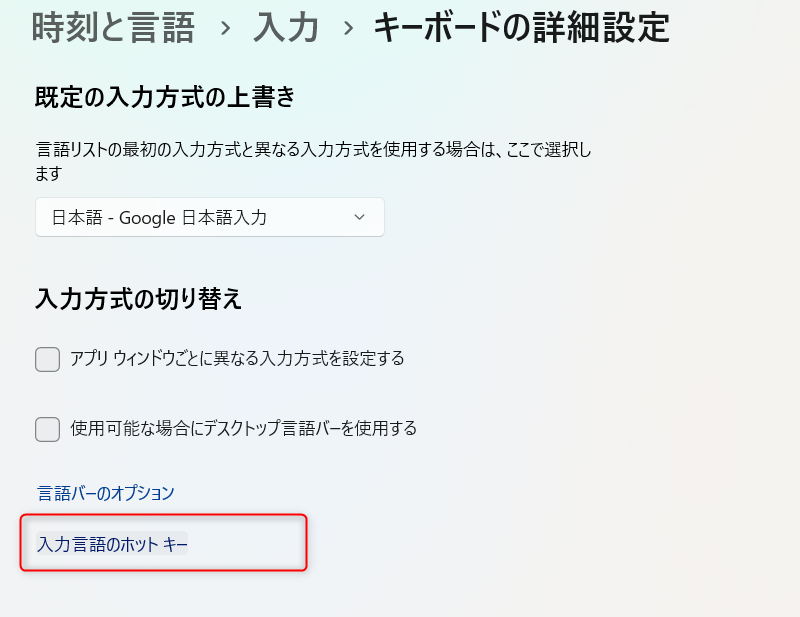This screenshot has height=617, width=800.
Task: Click the chevron after 時刻と言語 breadcrumb
Action: click(225, 29)
